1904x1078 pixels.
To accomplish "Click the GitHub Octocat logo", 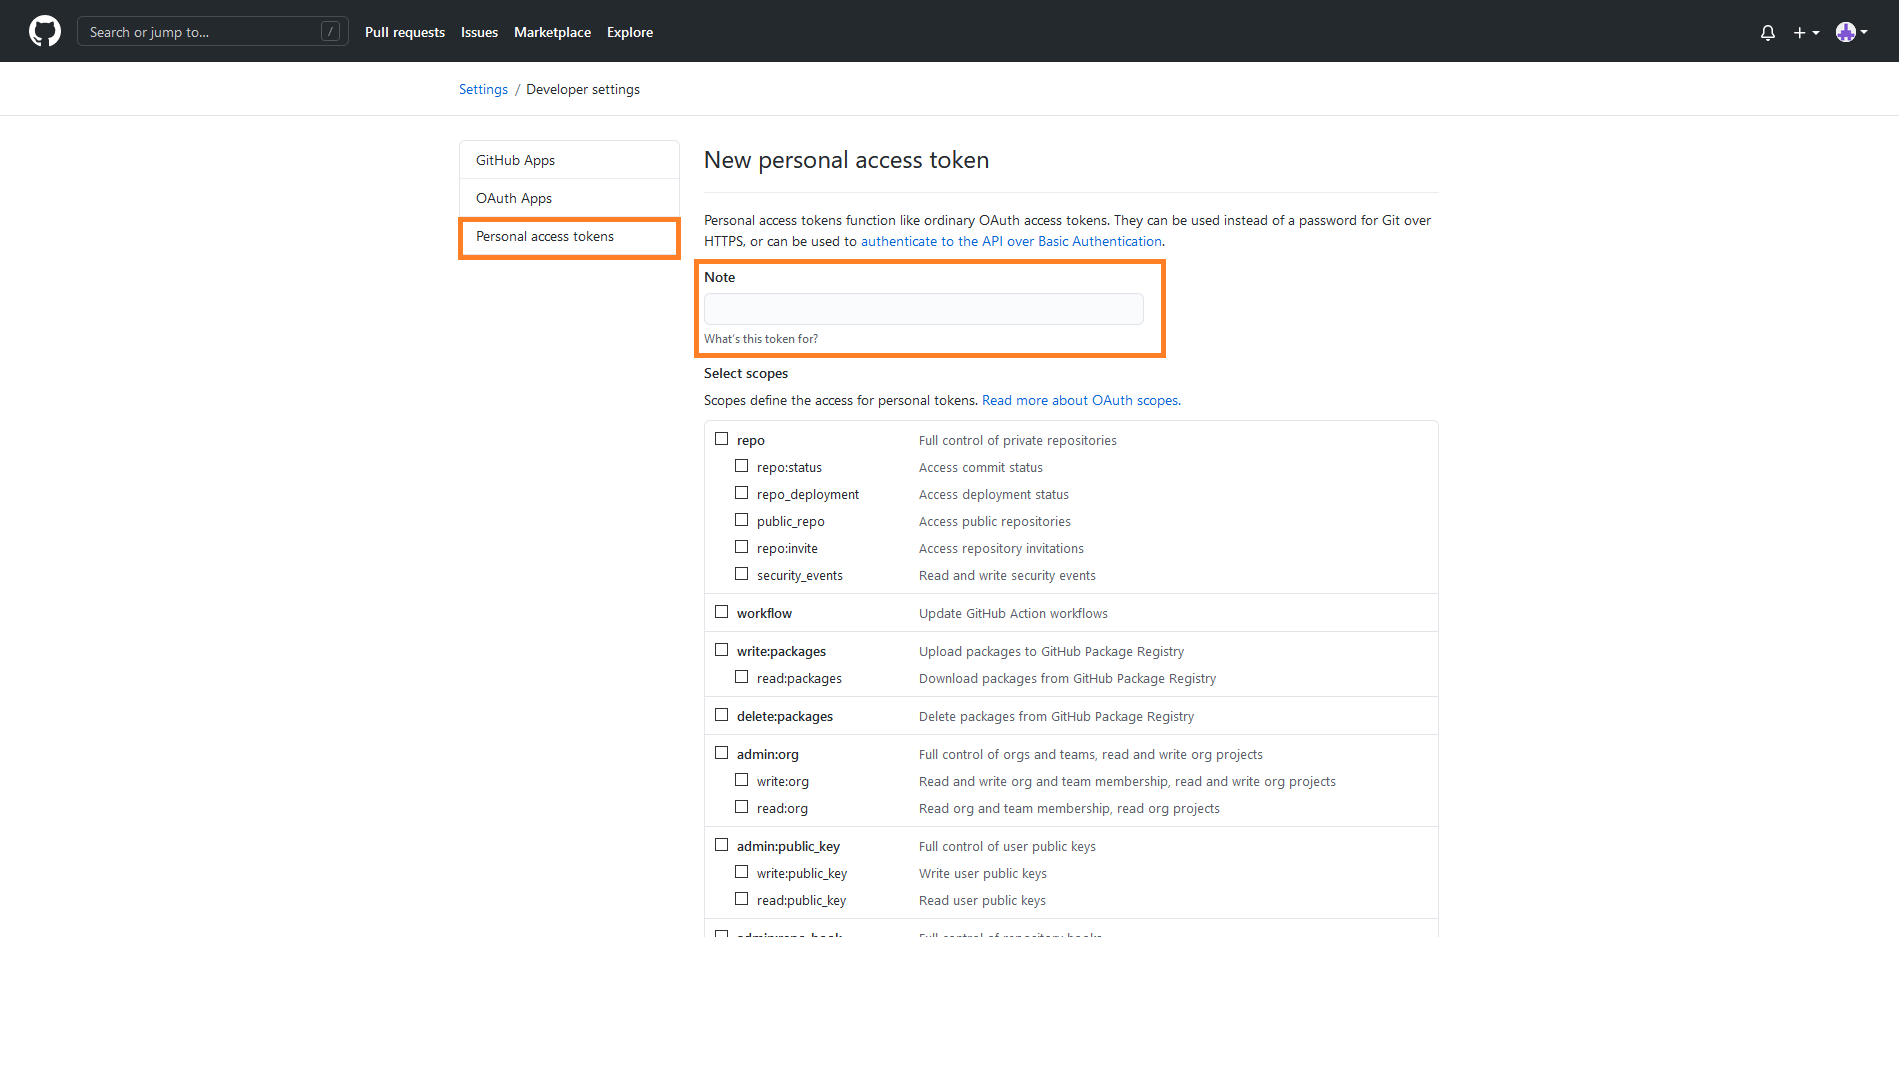I will pyautogui.click(x=45, y=31).
